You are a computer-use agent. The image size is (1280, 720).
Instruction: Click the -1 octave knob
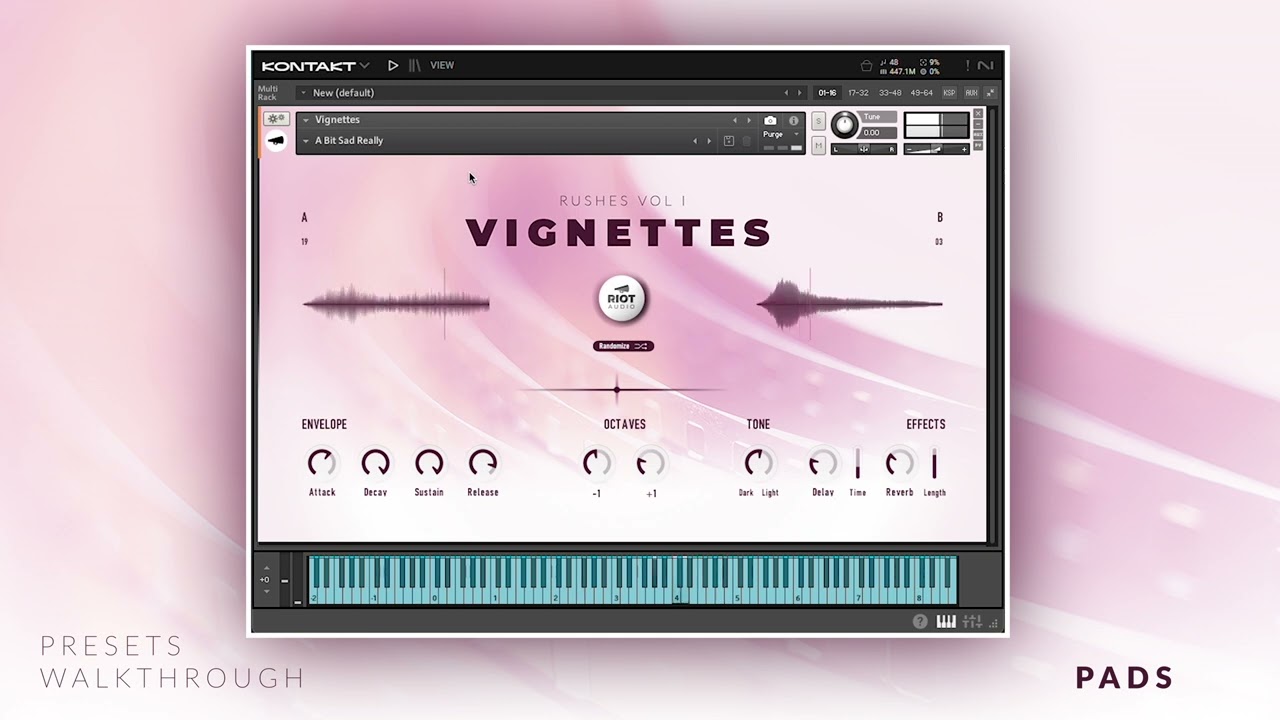[597, 463]
